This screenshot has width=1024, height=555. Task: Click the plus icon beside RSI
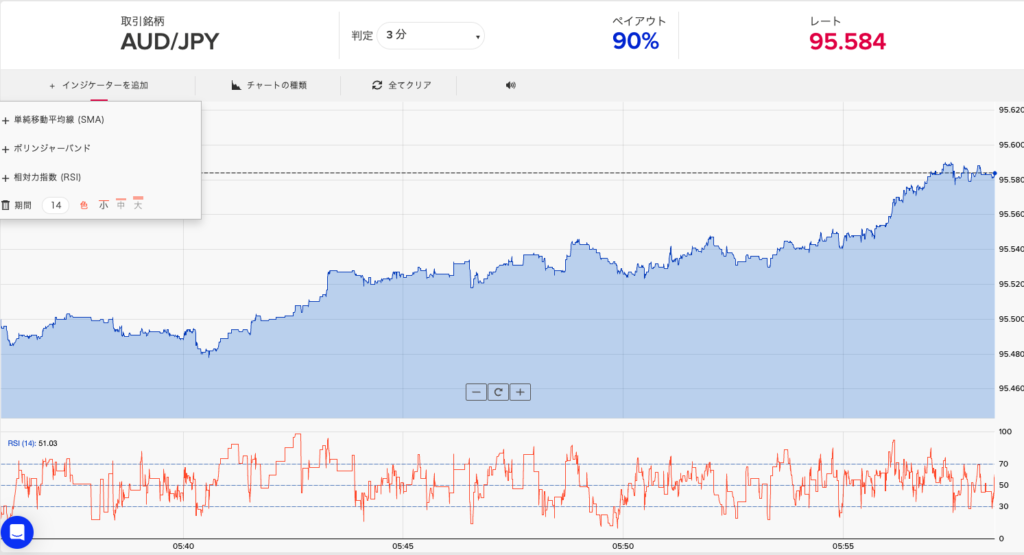[x=5, y=178]
